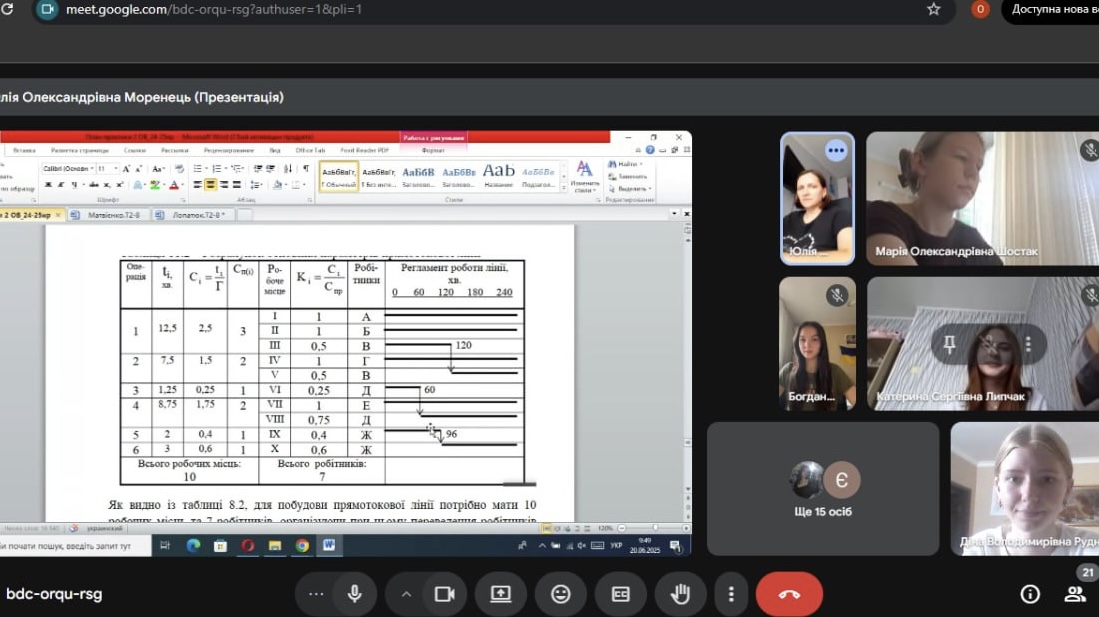The width and height of the screenshot is (1099, 617).
Task: Leave the call with red hang-up button
Action: click(x=789, y=594)
